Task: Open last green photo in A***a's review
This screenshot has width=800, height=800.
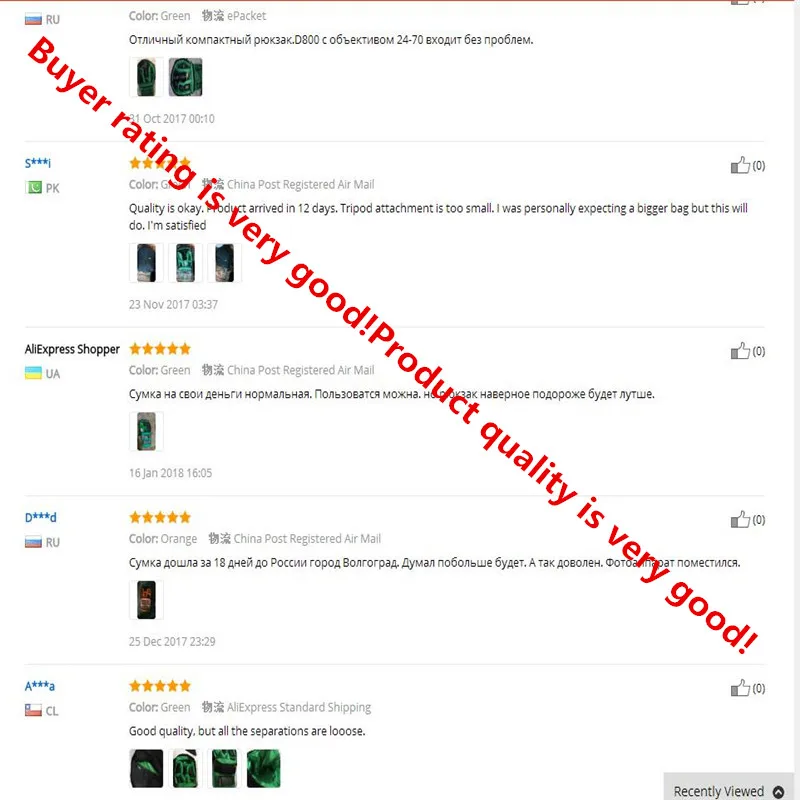Action: point(263,768)
